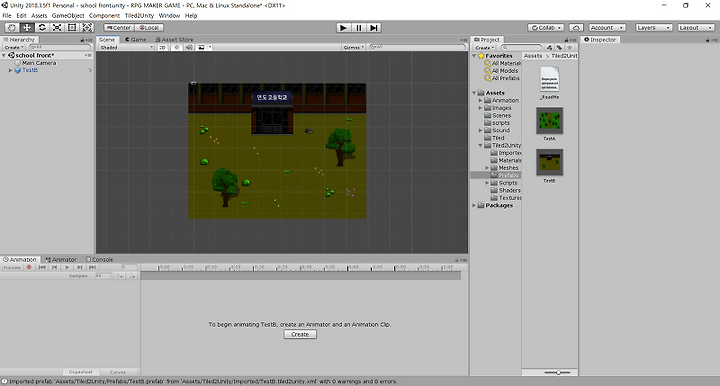Image resolution: width=720 pixels, height=386 pixels.
Task: Expand the Animation assets folder
Action: [x=481, y=100]
